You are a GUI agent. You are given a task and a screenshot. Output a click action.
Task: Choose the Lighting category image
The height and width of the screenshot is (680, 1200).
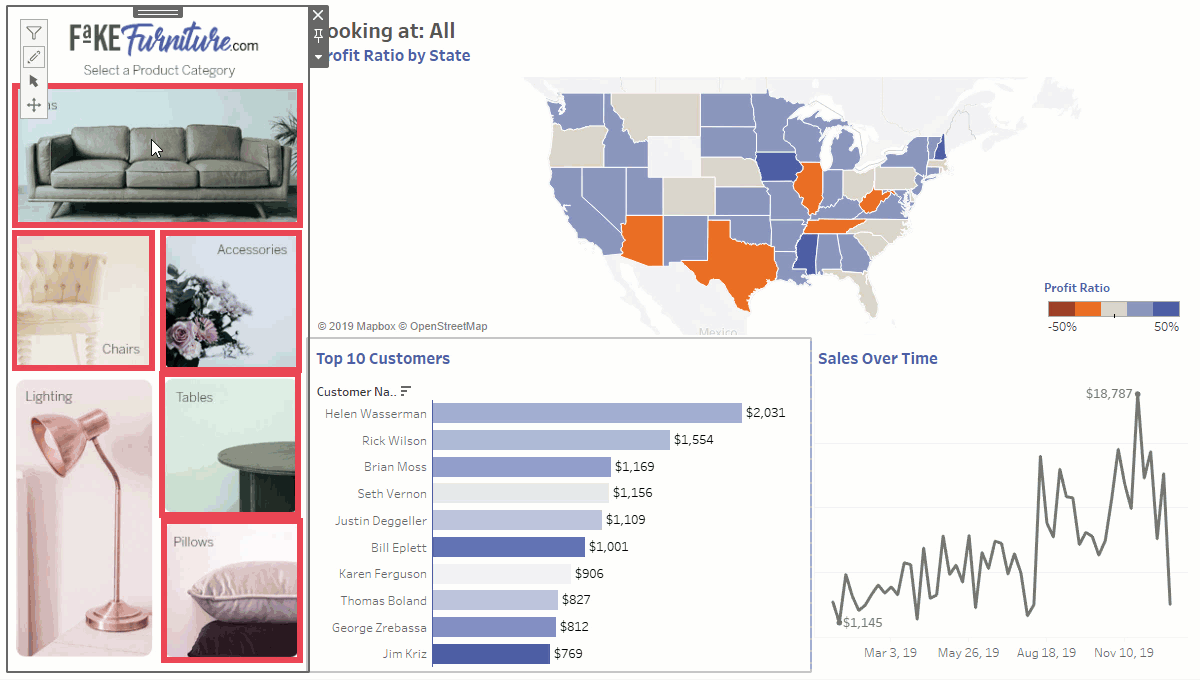pos(84,518)
